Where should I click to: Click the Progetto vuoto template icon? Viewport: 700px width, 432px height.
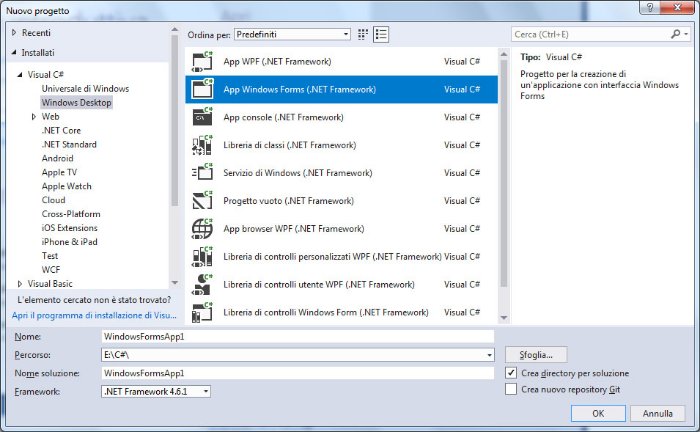coord(202,201)
